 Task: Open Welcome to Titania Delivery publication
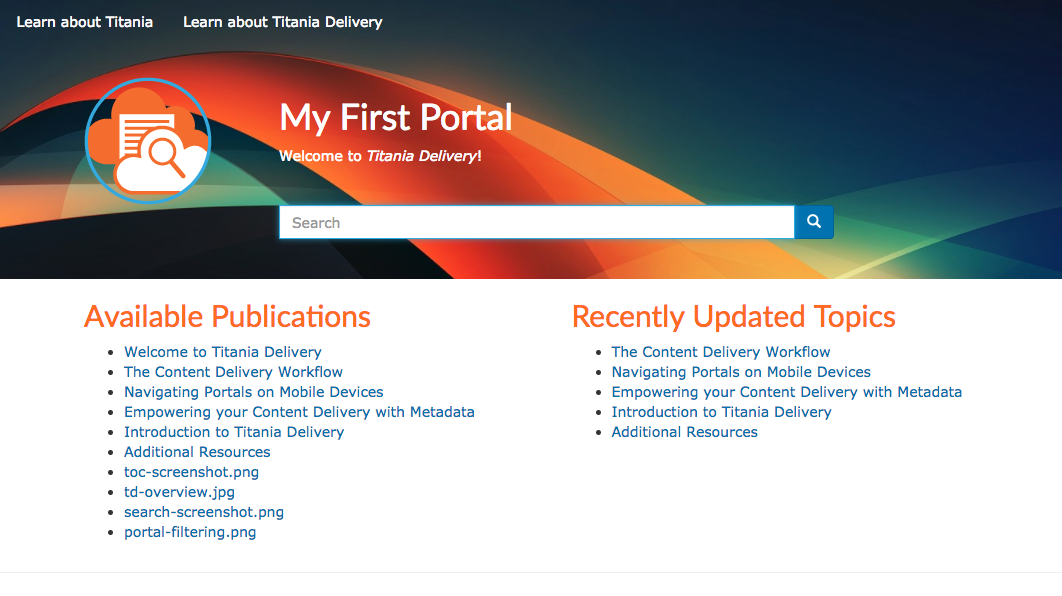pyautogui.click(x=223, y=352)
